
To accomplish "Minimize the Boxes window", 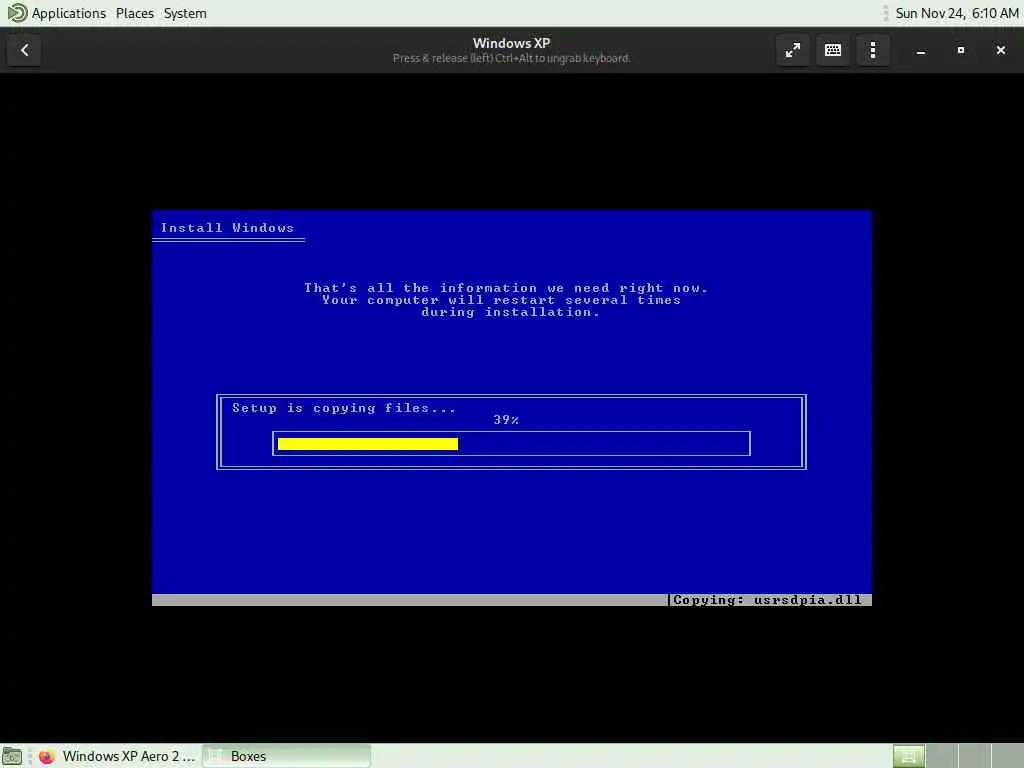I will click(x=921, y=50).
